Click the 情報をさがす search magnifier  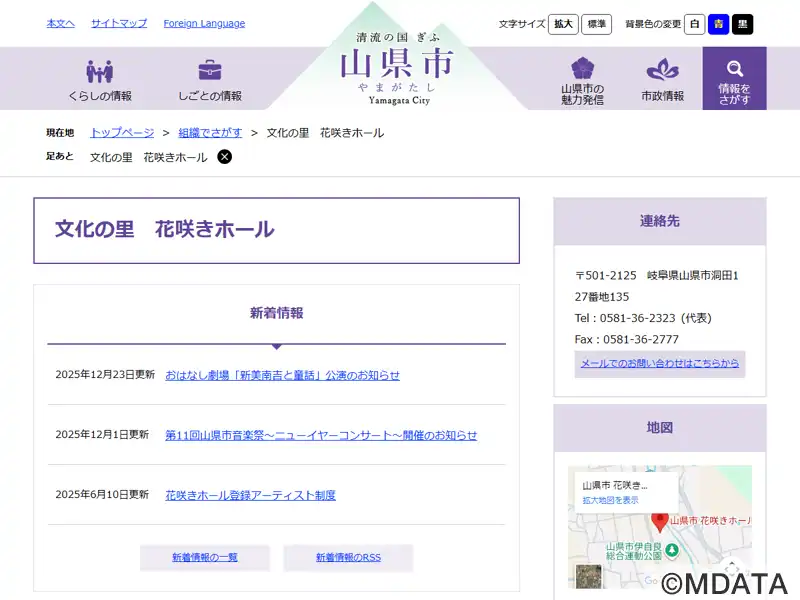(735, 69)
